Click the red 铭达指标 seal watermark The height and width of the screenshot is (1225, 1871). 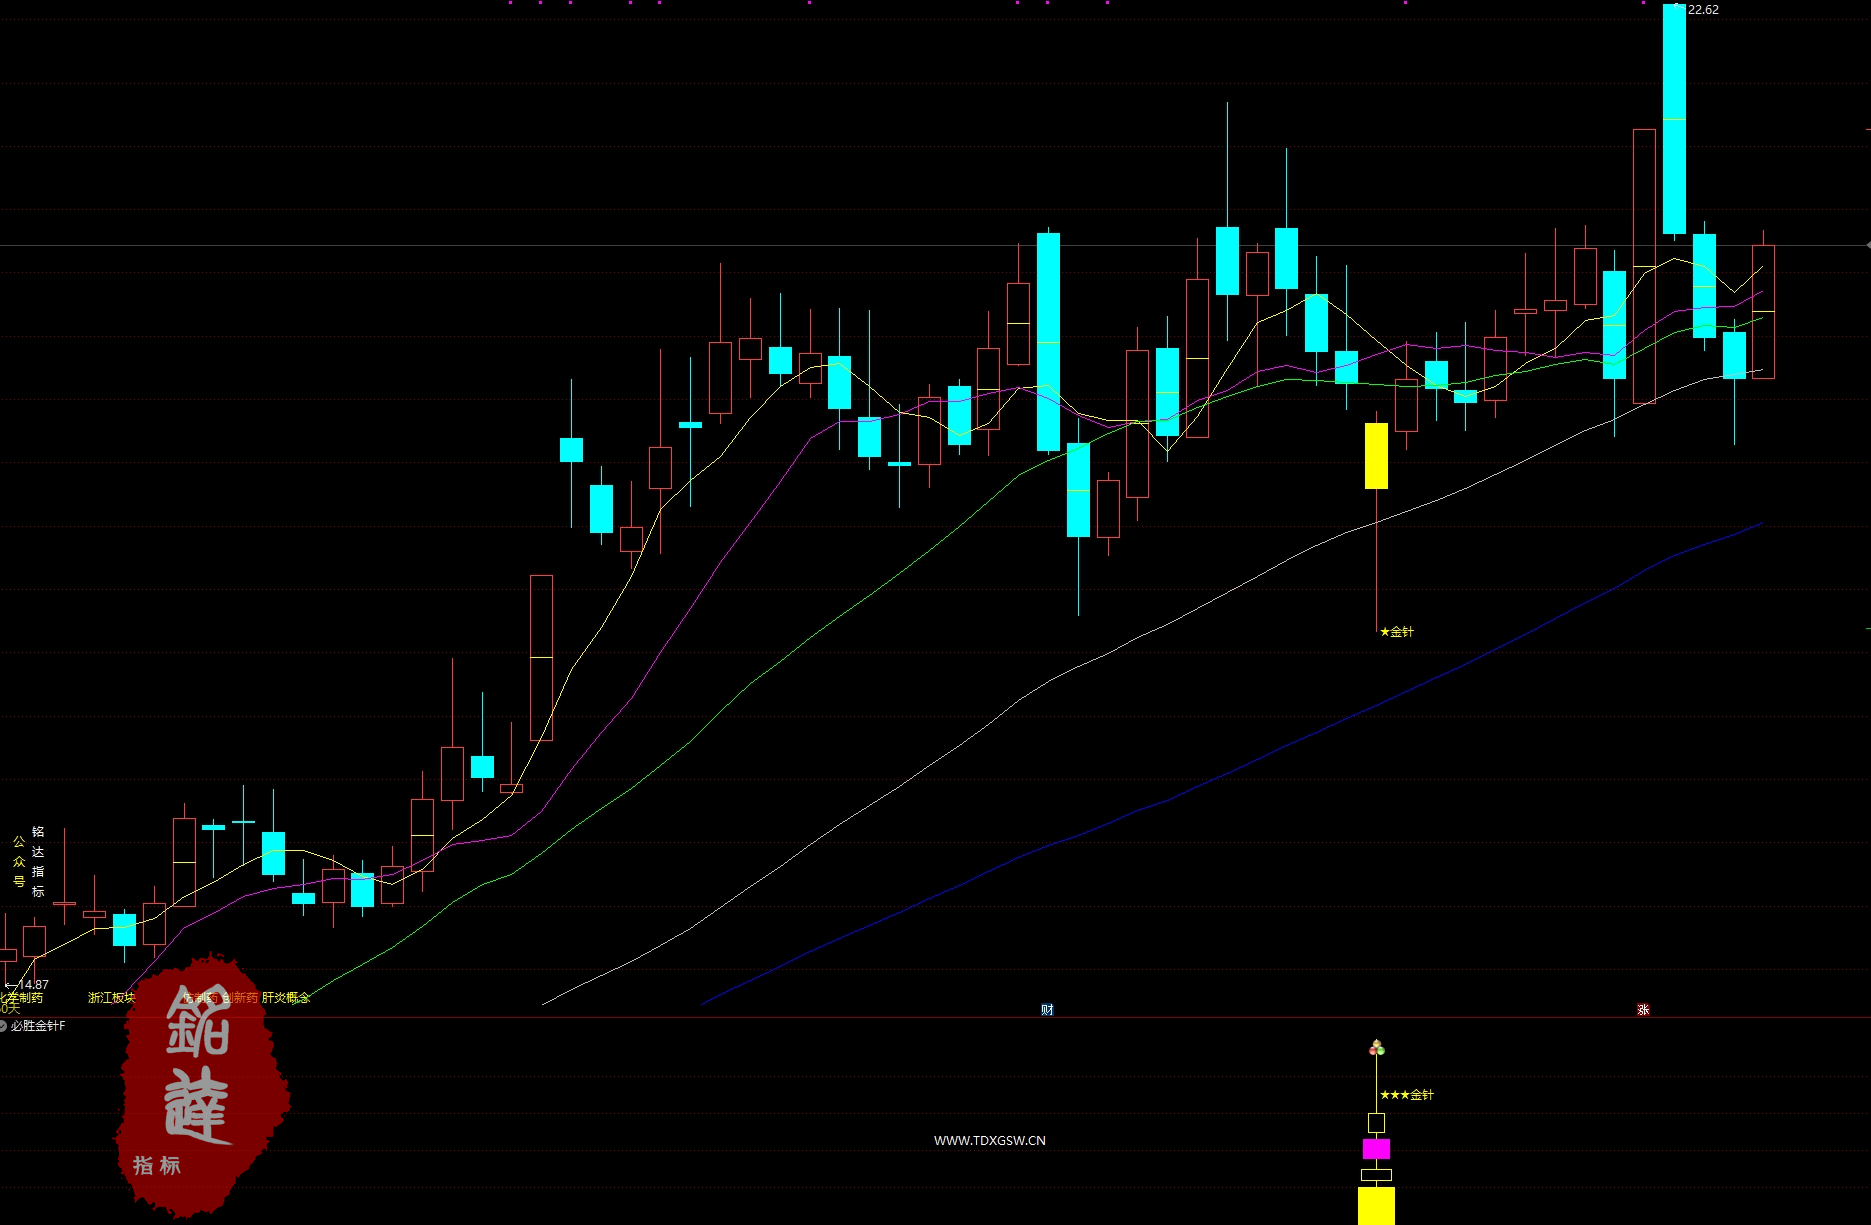pos(200,1085)
